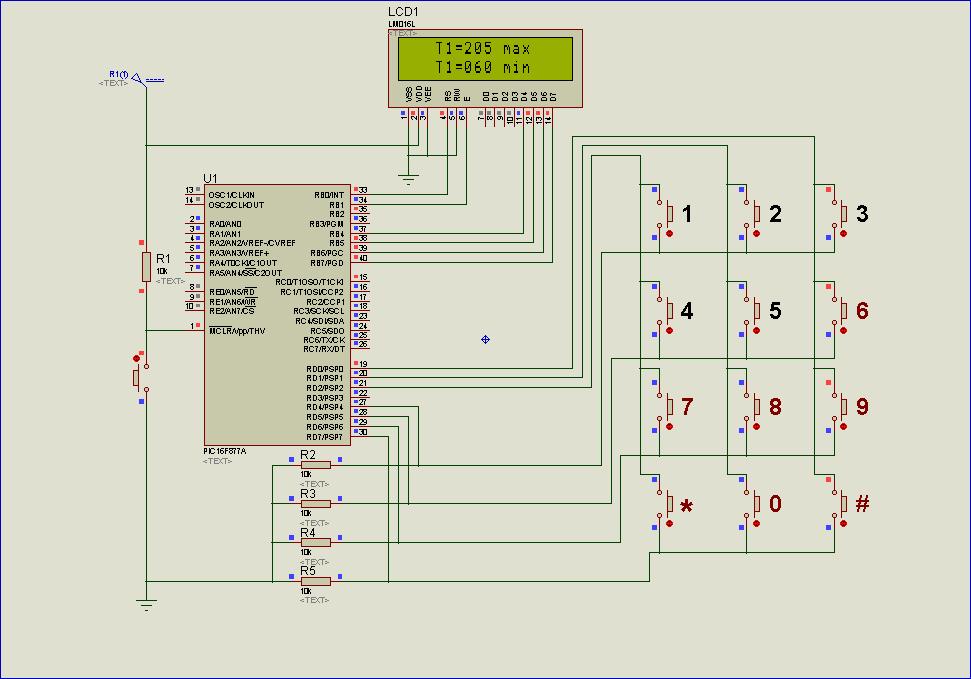Toggle red latch dot of reset button
The image size is (971, 679).
point(136,358)
